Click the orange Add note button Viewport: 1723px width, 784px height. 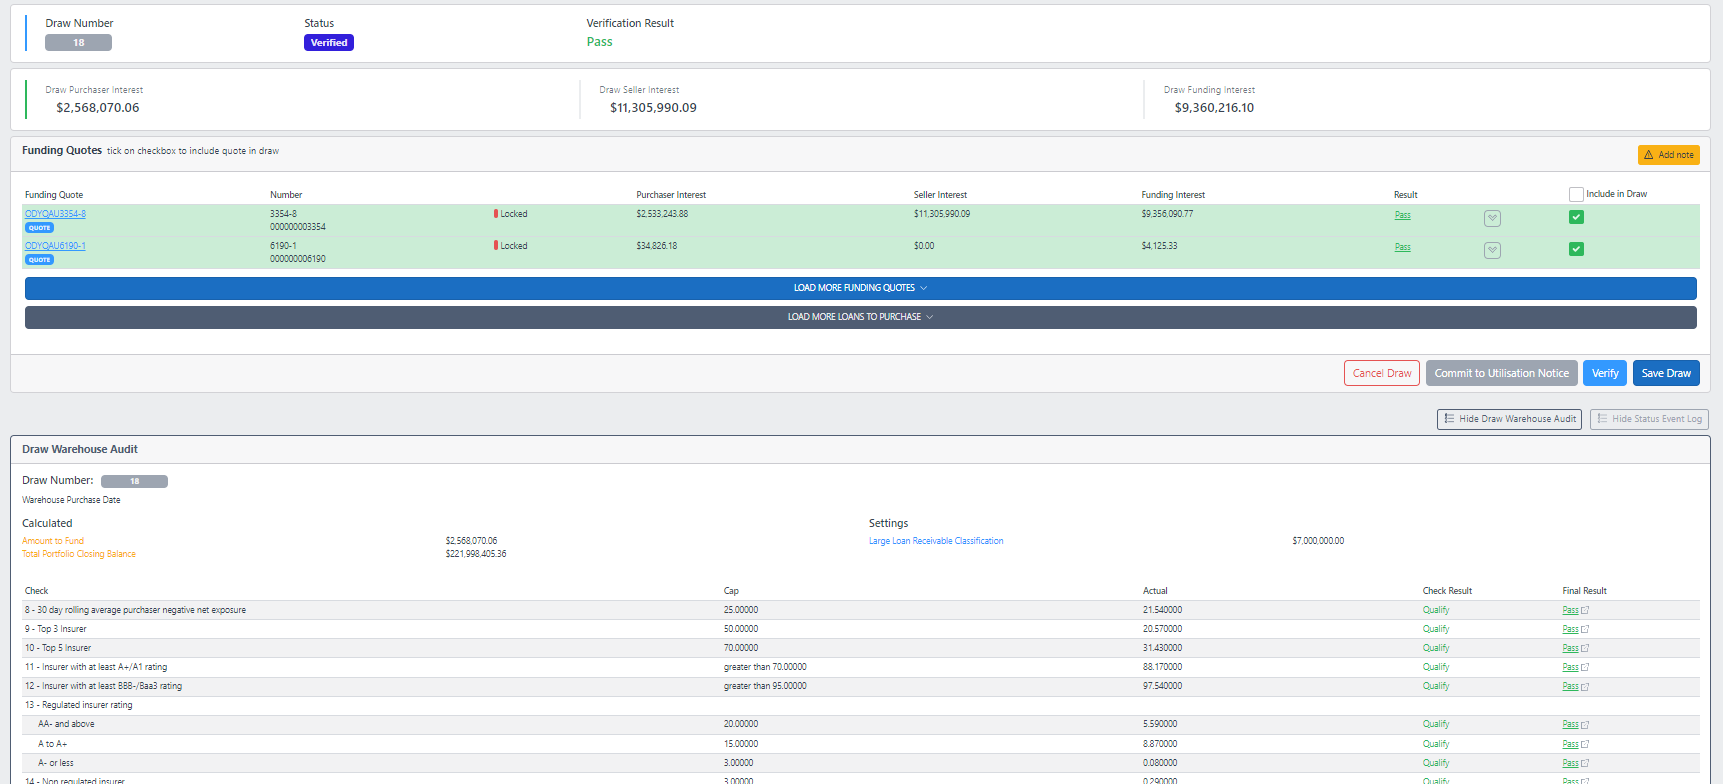tap(1668, 155)
